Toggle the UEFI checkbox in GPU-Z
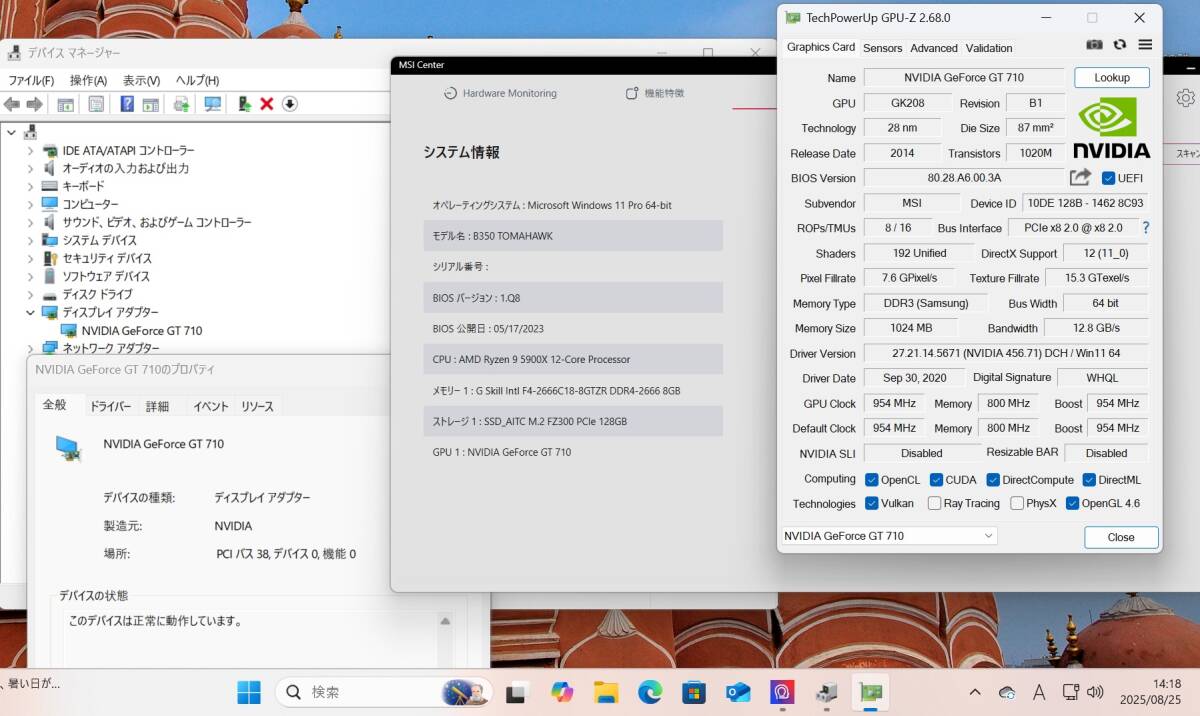 point(1108,178)
